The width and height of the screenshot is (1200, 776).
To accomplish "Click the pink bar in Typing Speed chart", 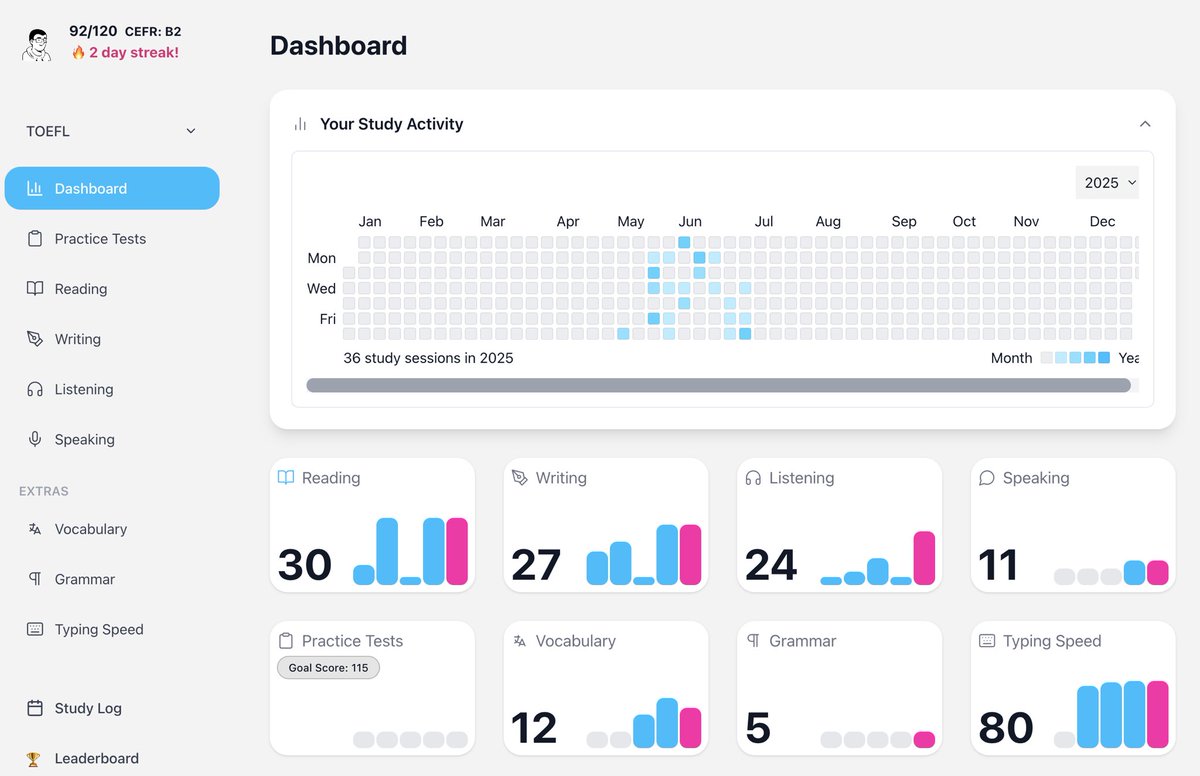I will click(1158, 714).
